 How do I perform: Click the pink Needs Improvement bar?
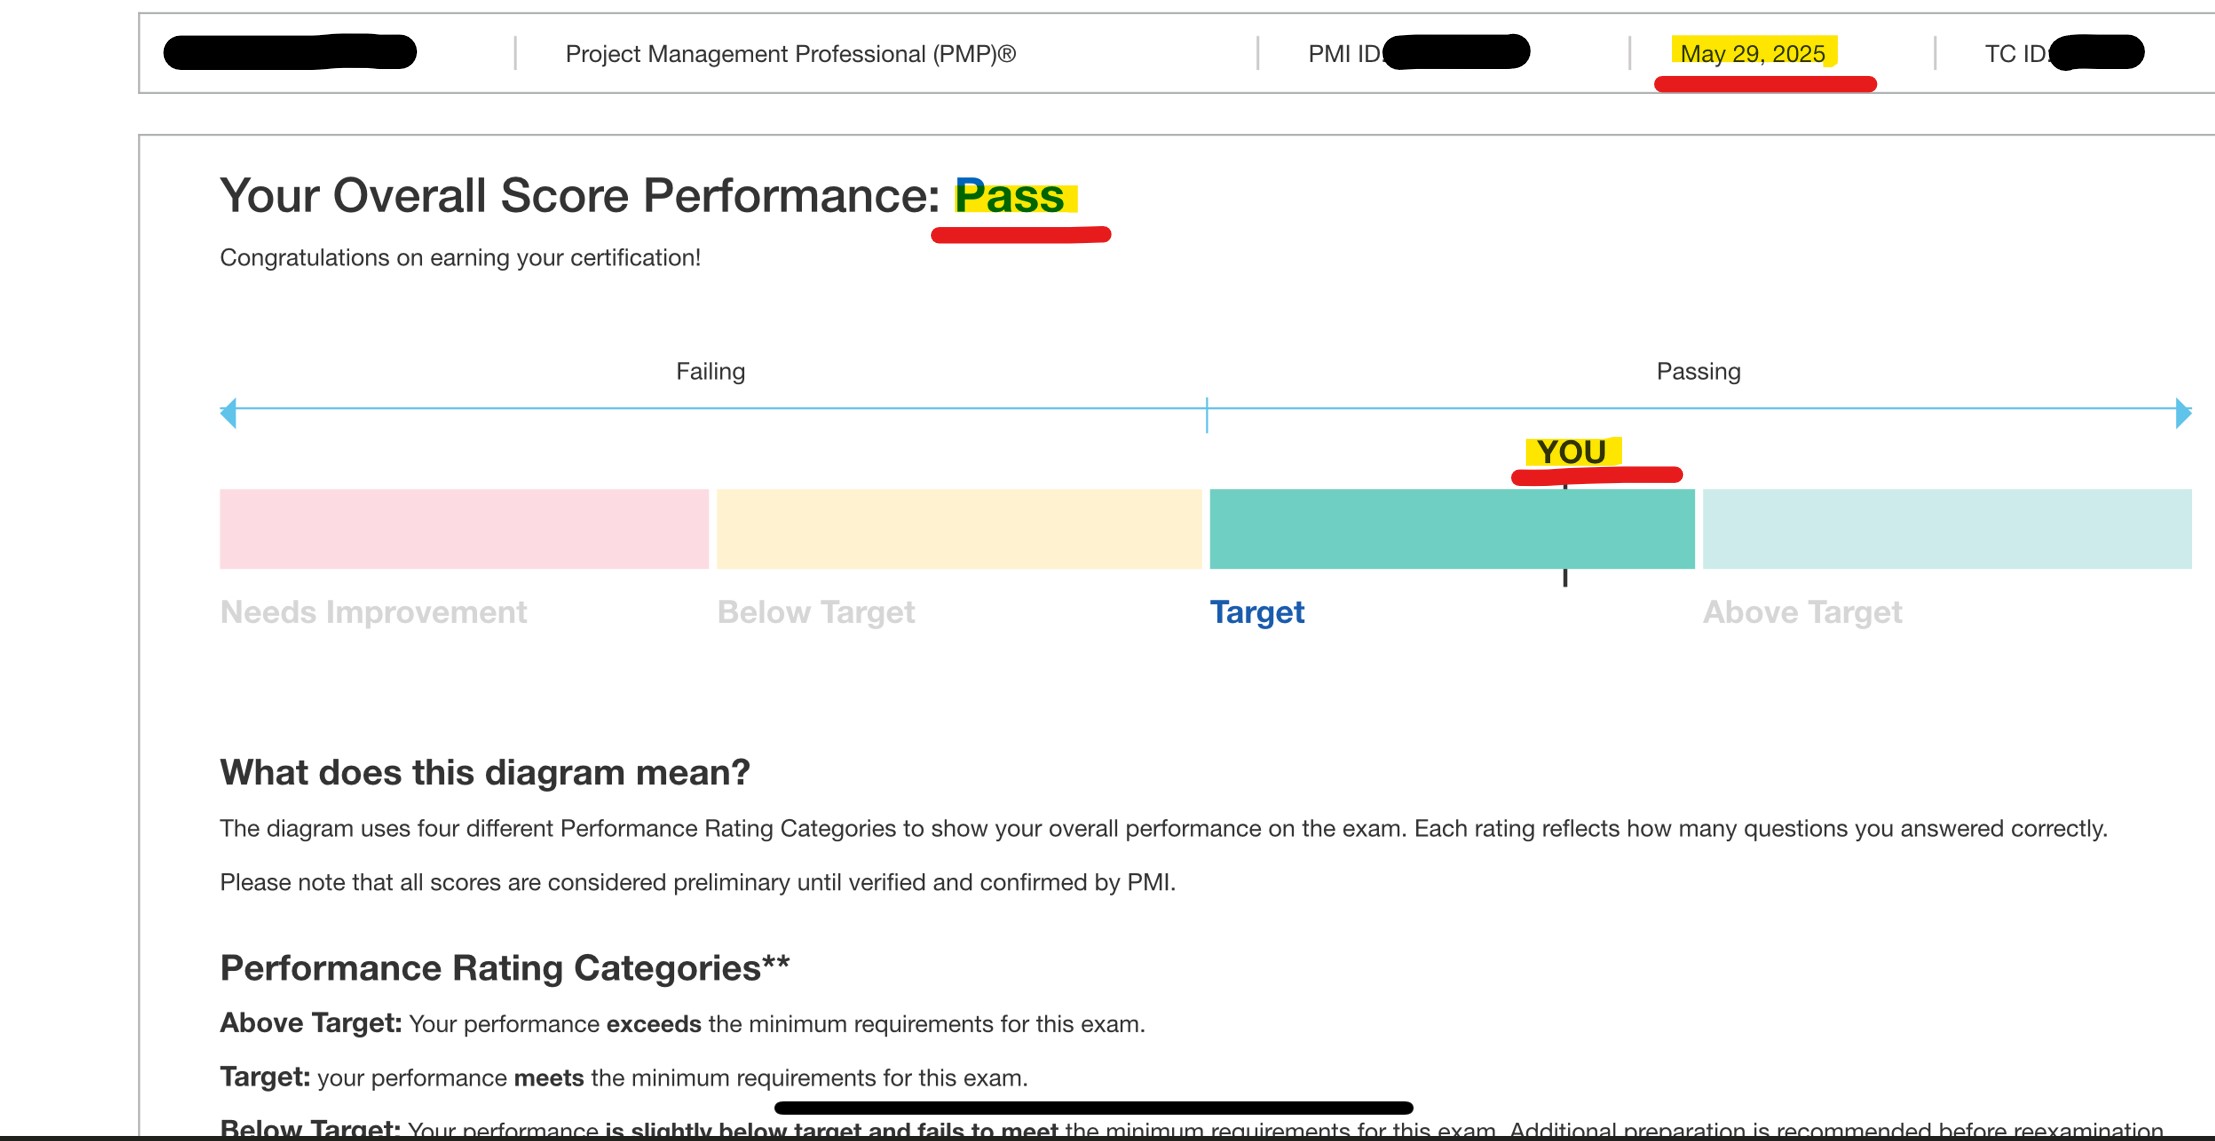tap(464, 529)
